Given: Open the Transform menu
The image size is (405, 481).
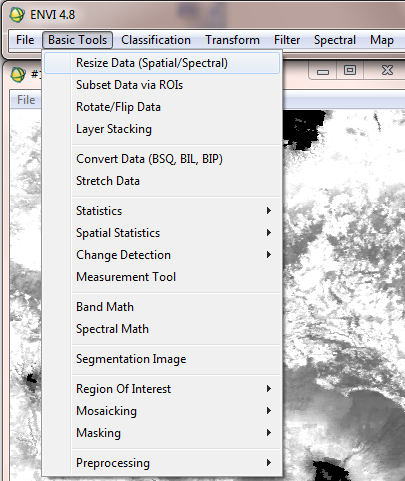Looking at the screenshot, I should [232, 40].
